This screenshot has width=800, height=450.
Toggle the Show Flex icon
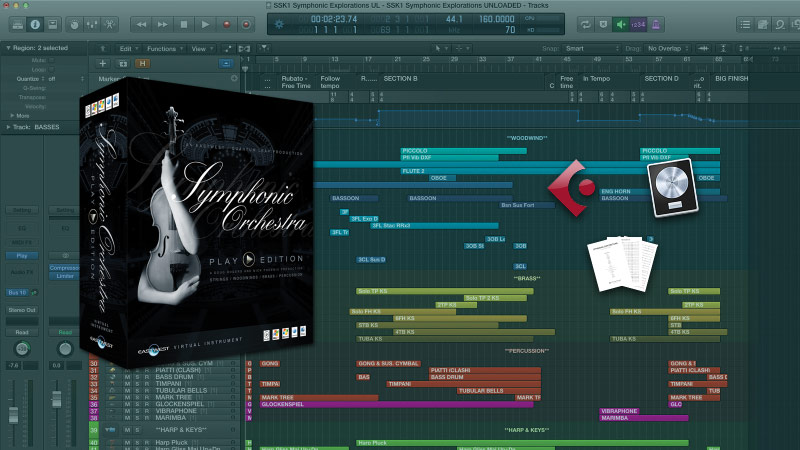pos(244,48)
